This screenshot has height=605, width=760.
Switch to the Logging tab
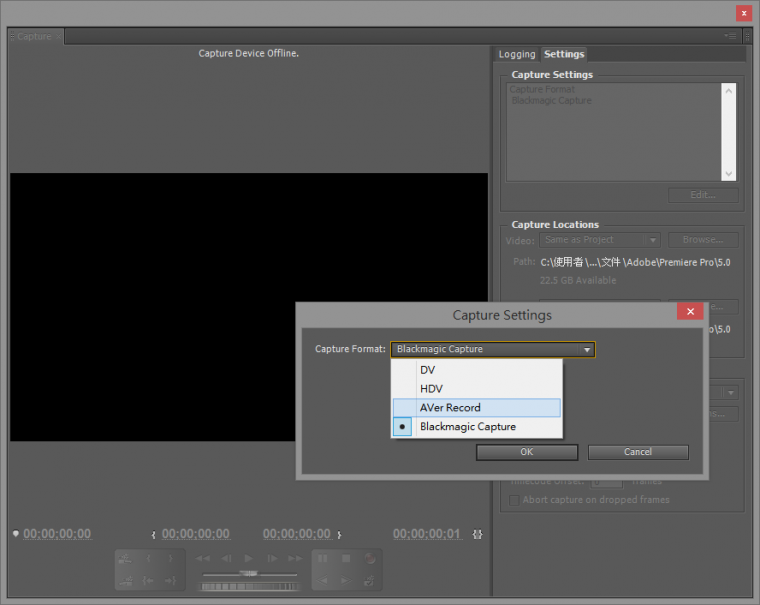517,54
